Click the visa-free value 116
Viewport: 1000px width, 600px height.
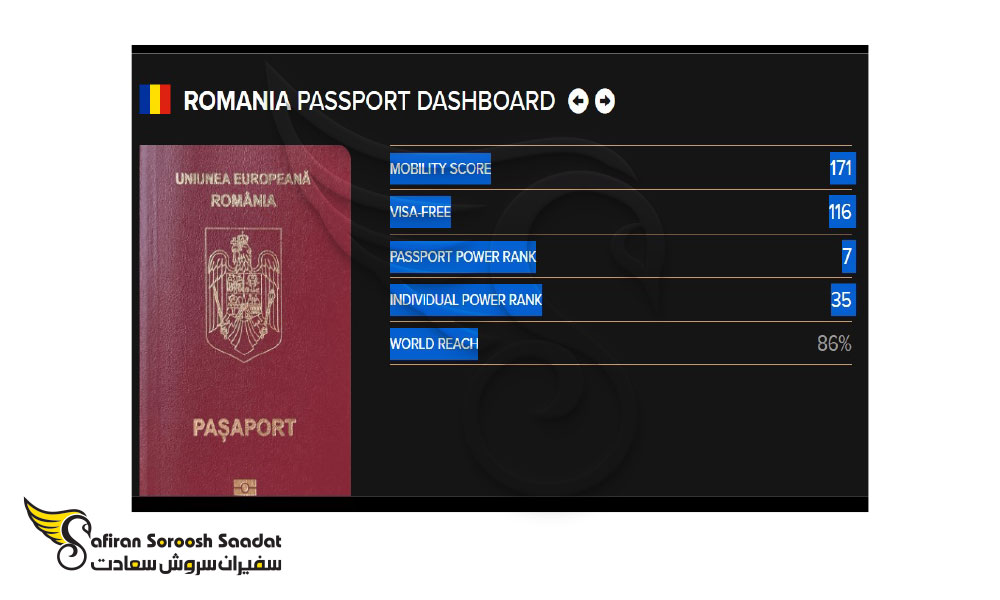pos(842,212)
